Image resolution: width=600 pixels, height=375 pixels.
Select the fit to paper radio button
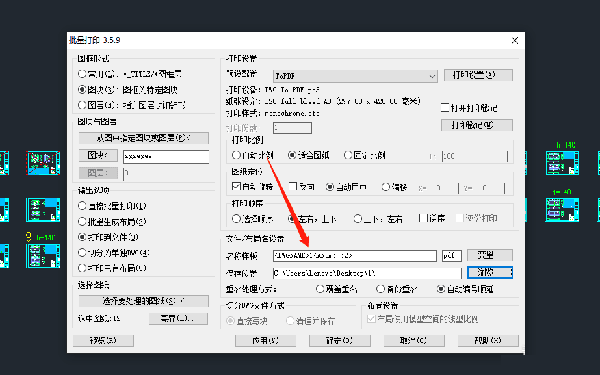(292, 155)
